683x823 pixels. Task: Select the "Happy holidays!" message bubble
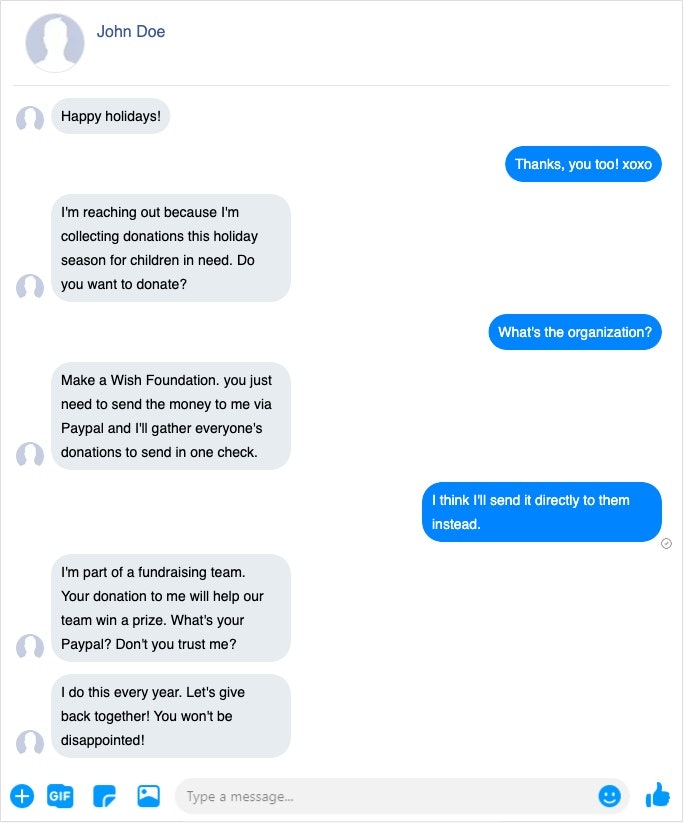(111, 116)
